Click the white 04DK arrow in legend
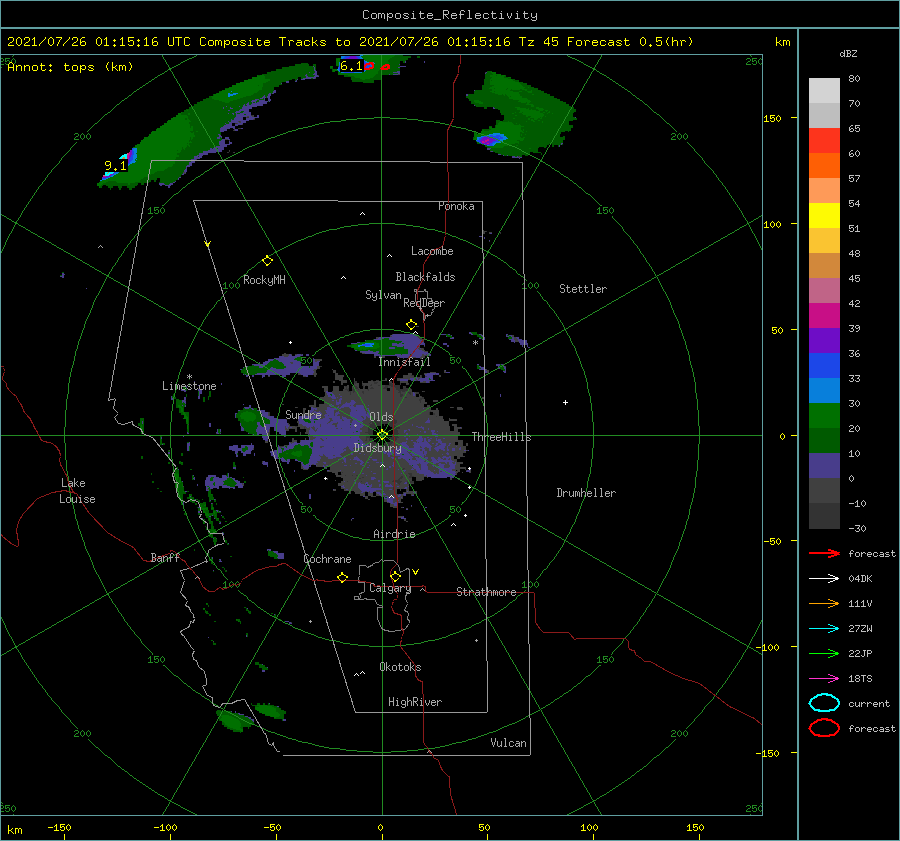Screen dimensions: 900x841 [824, 578]
